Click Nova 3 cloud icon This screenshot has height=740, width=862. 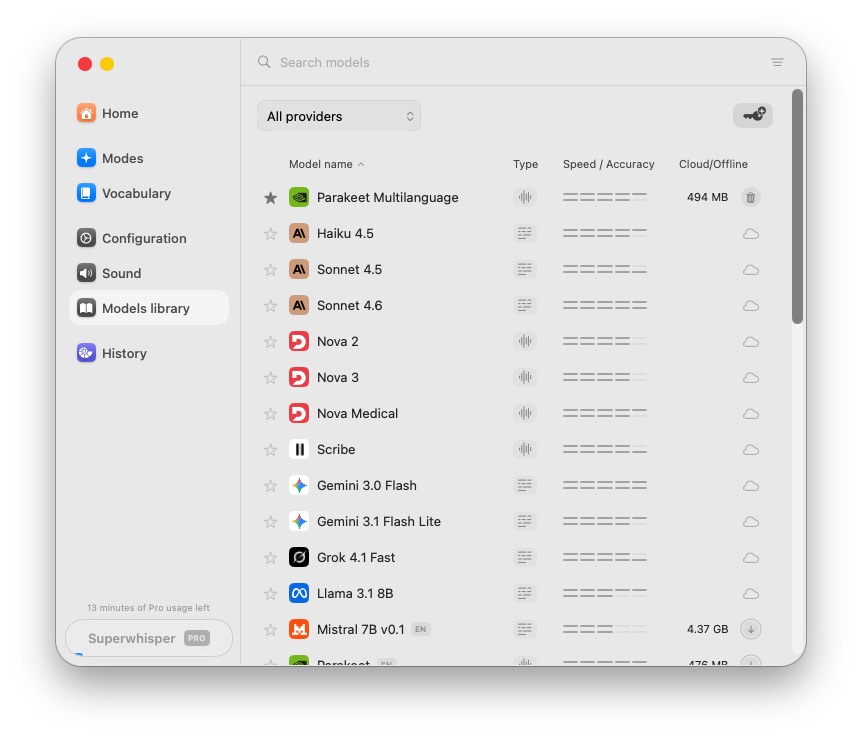tap(751, 378)
